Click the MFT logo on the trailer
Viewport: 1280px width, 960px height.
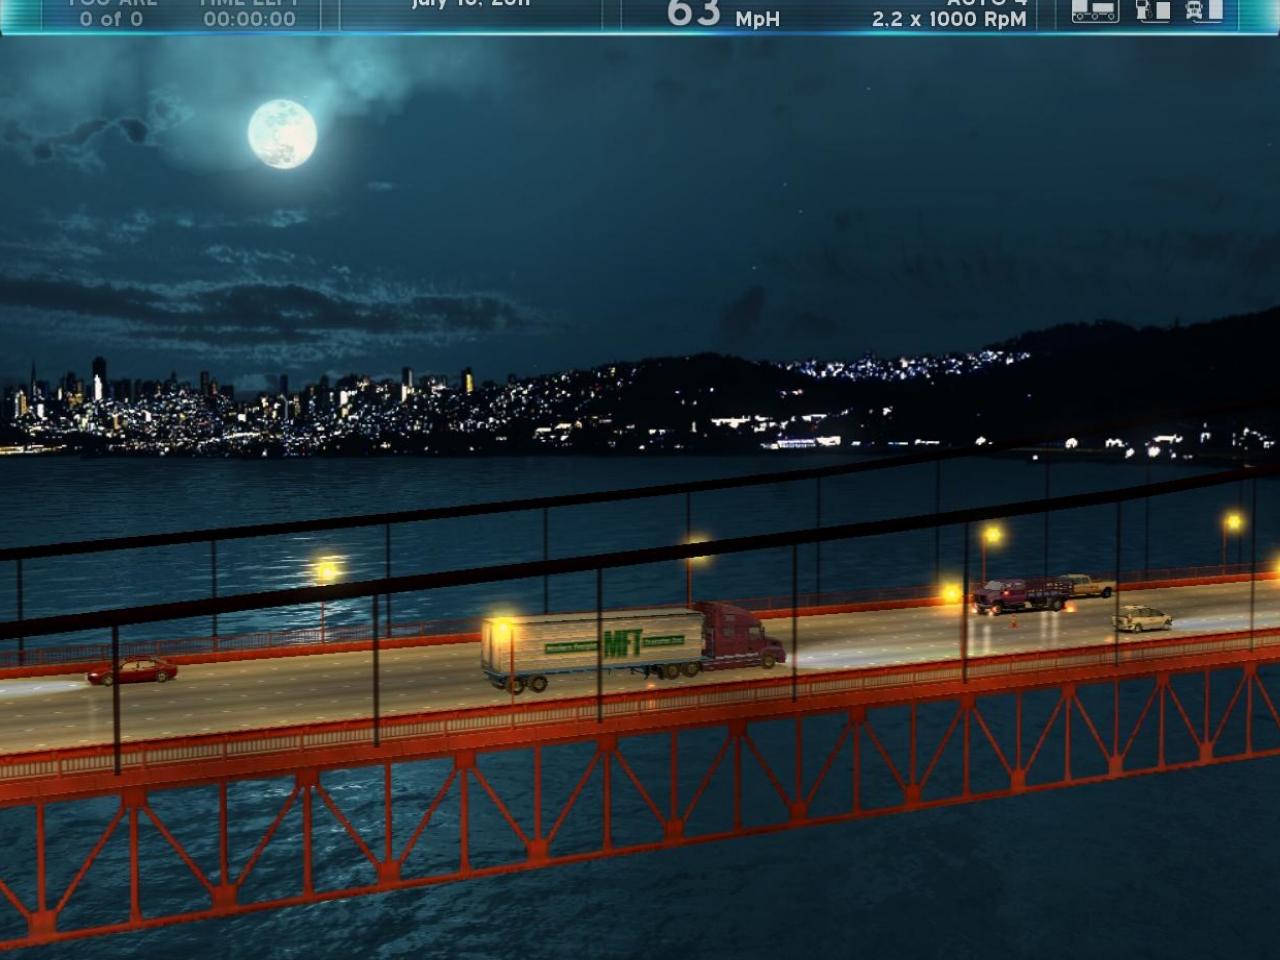[x=621, y=643]
